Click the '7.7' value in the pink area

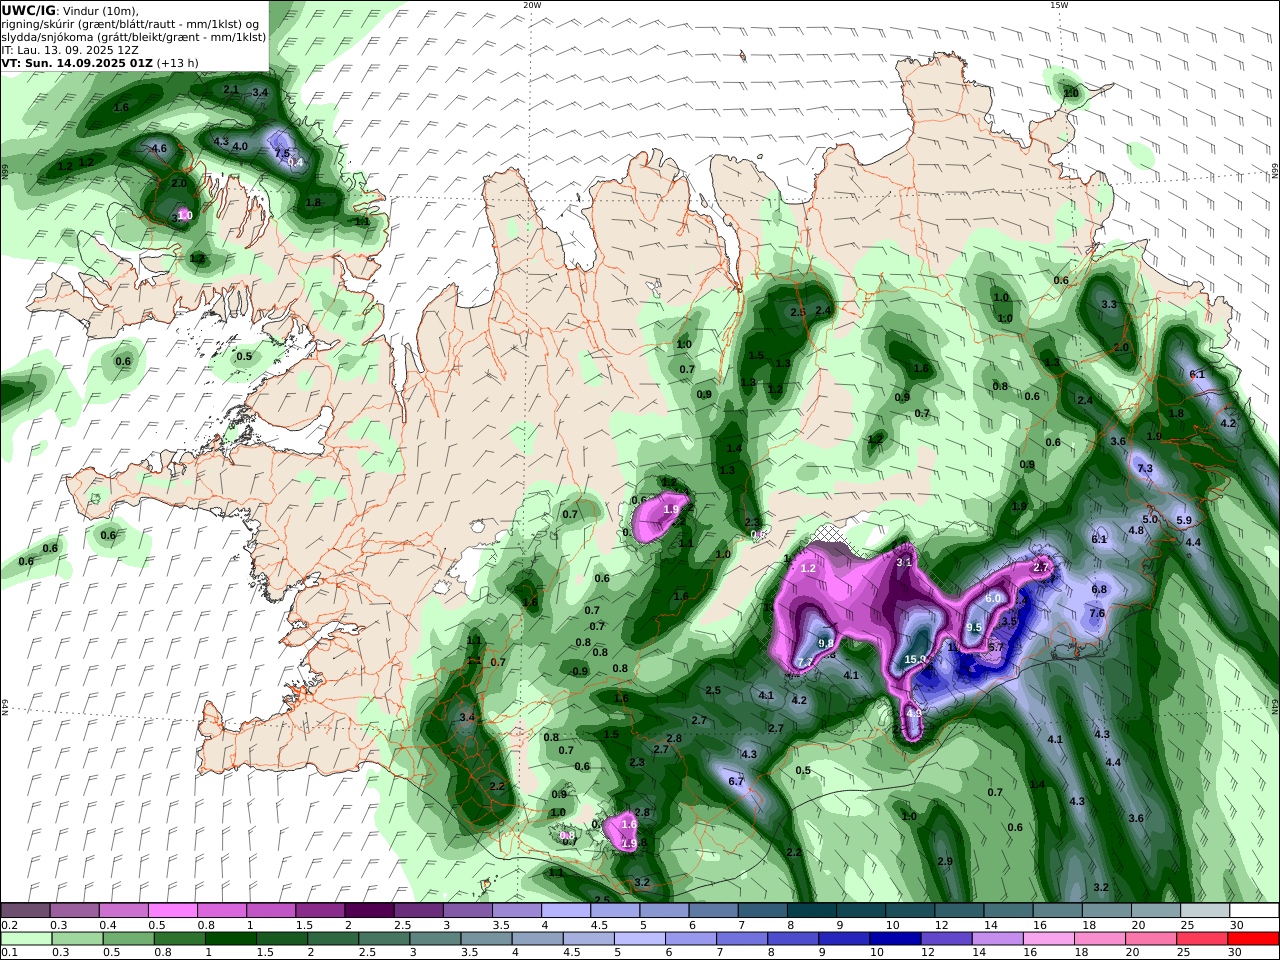pos(806,663)
